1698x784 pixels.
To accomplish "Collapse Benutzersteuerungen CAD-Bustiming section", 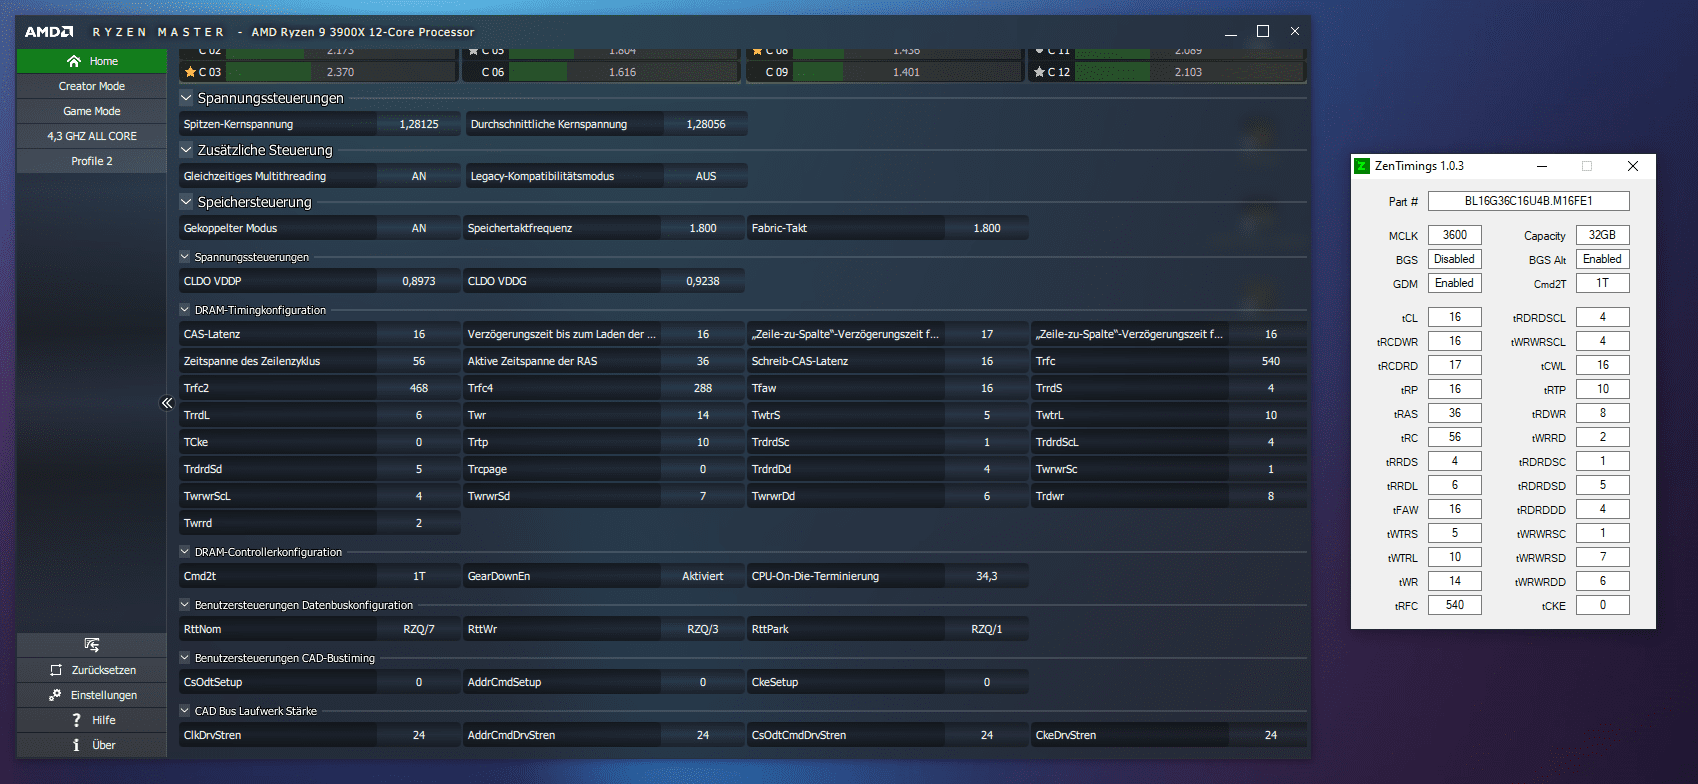I will coord(185,658).
